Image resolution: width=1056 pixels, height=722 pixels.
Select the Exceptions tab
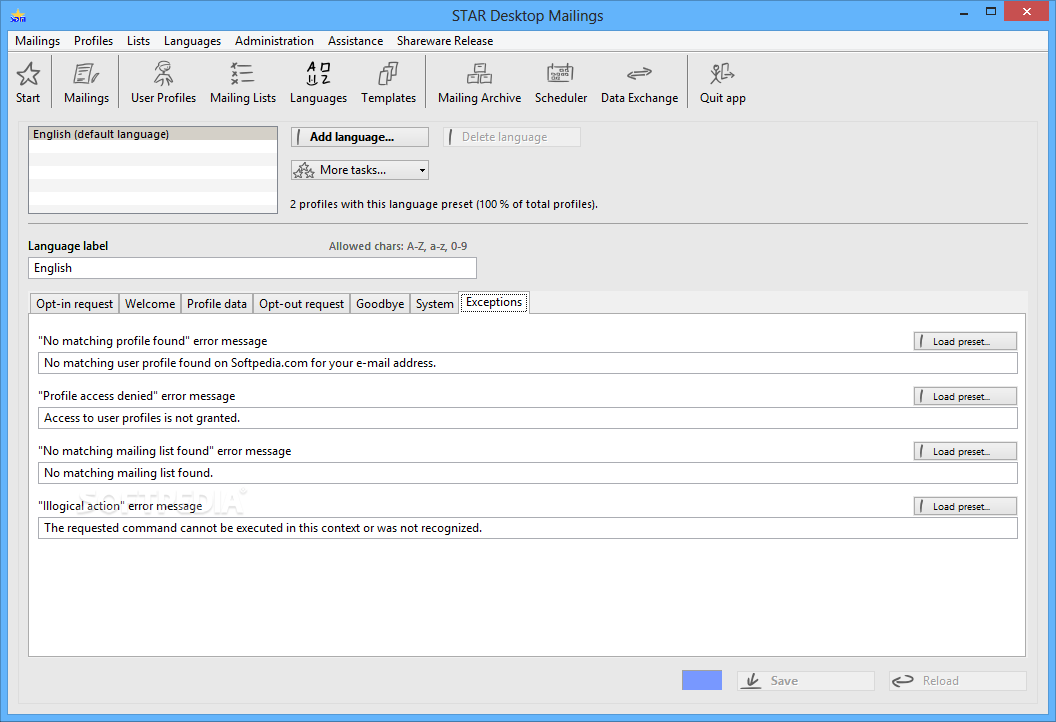(494, 302)
